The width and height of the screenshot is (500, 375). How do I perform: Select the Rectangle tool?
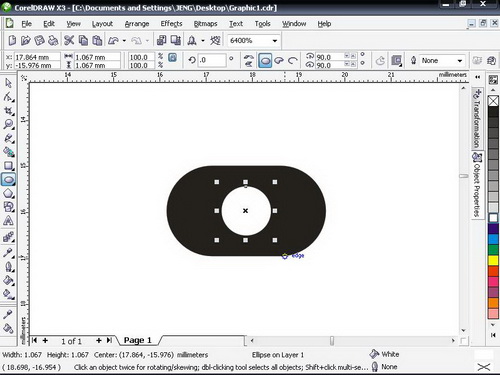tap(8, 166)
